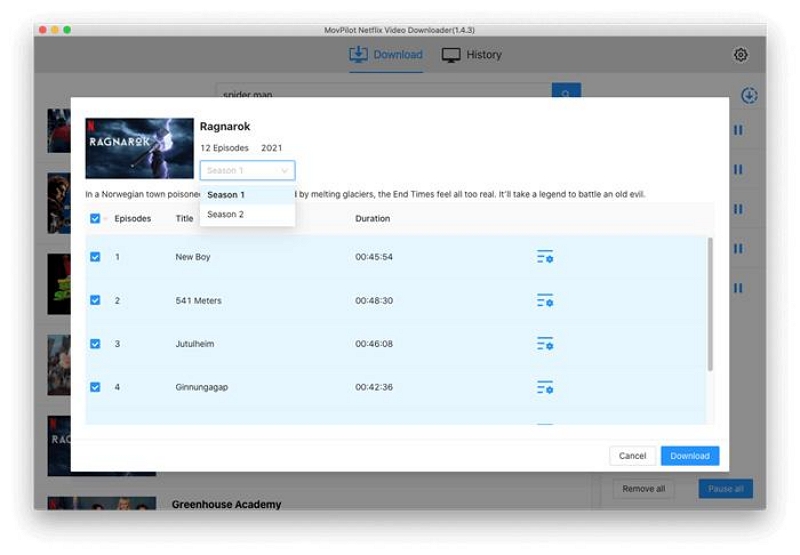Click the Ragnarok poster thumbnail
This screenshot has height=555, width=800.
tap(139, 148)
